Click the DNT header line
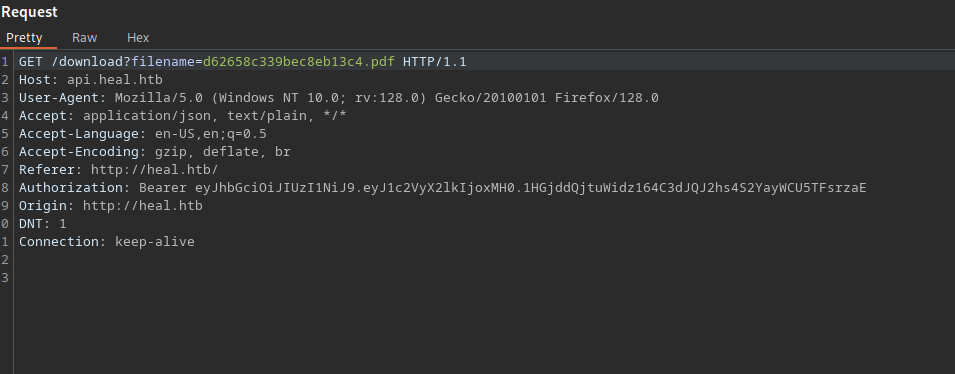This screenshot has height=374, width=955. pyautogui.click(x=43, y=224)
